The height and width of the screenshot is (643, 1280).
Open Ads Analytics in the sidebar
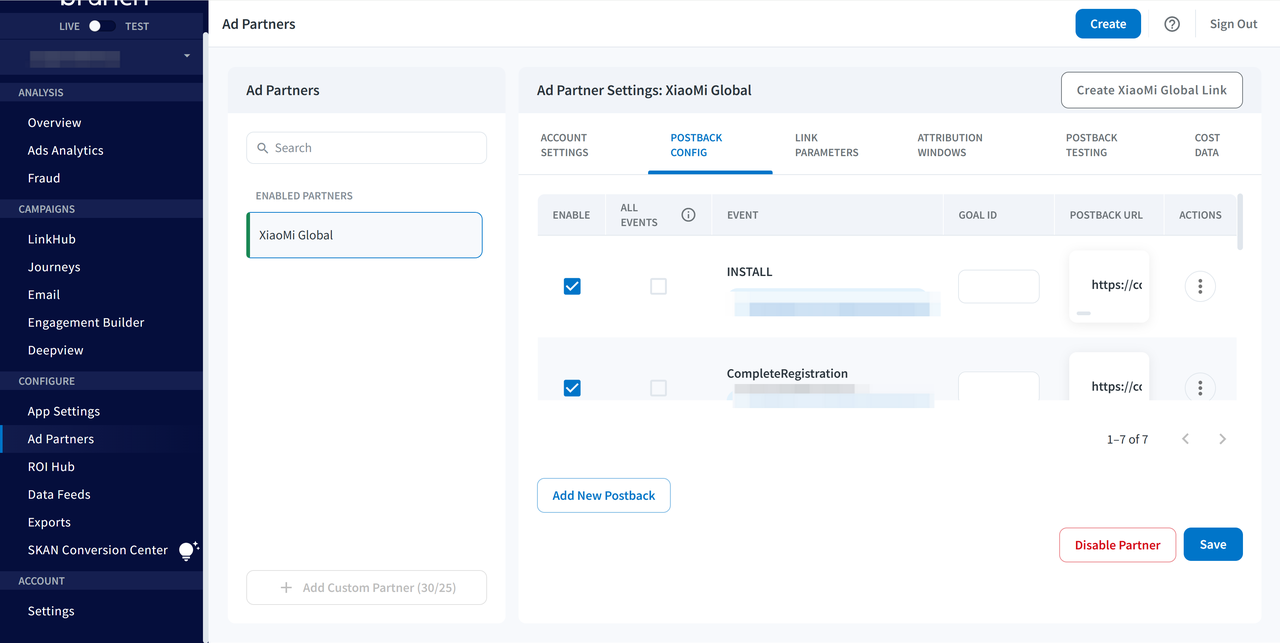(x=66, y=150)
